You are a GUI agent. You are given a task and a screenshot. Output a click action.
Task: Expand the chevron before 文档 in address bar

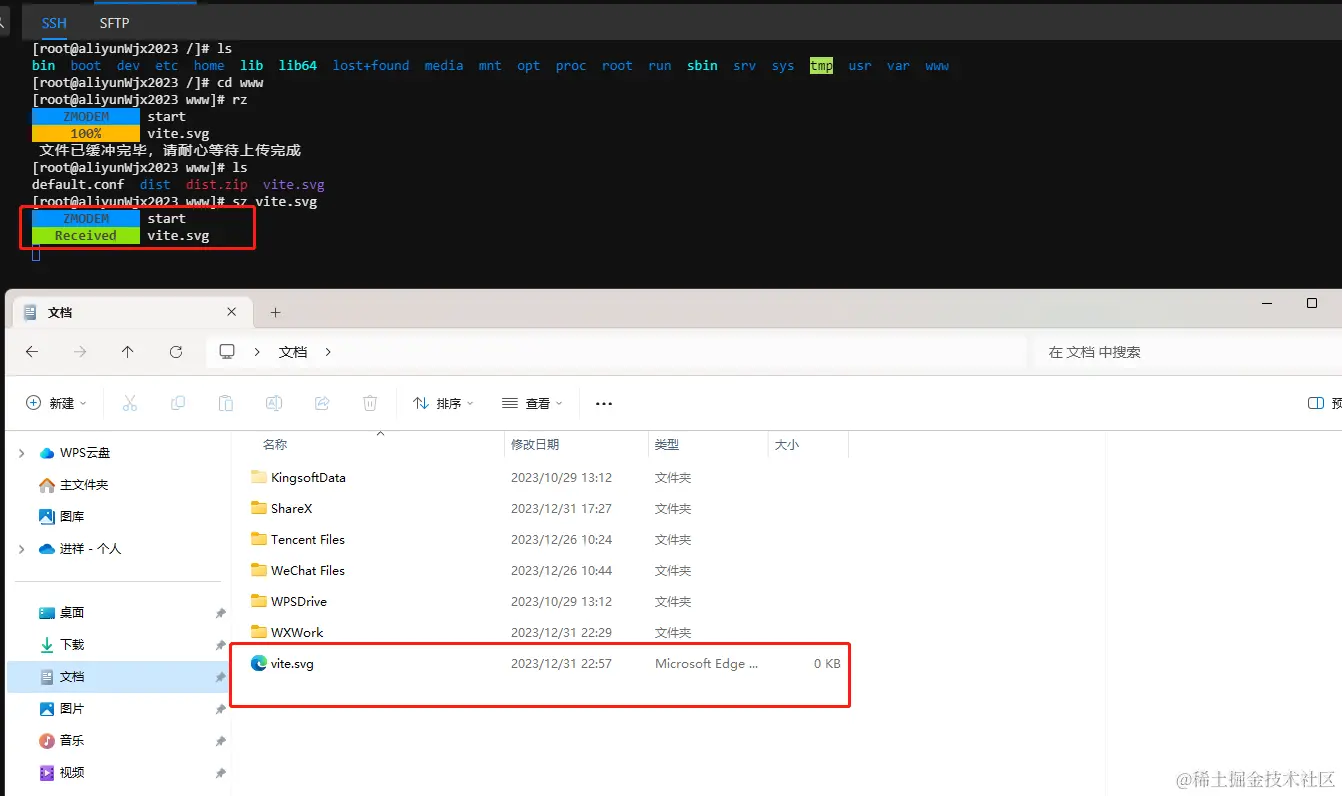(x=257, y=352)
